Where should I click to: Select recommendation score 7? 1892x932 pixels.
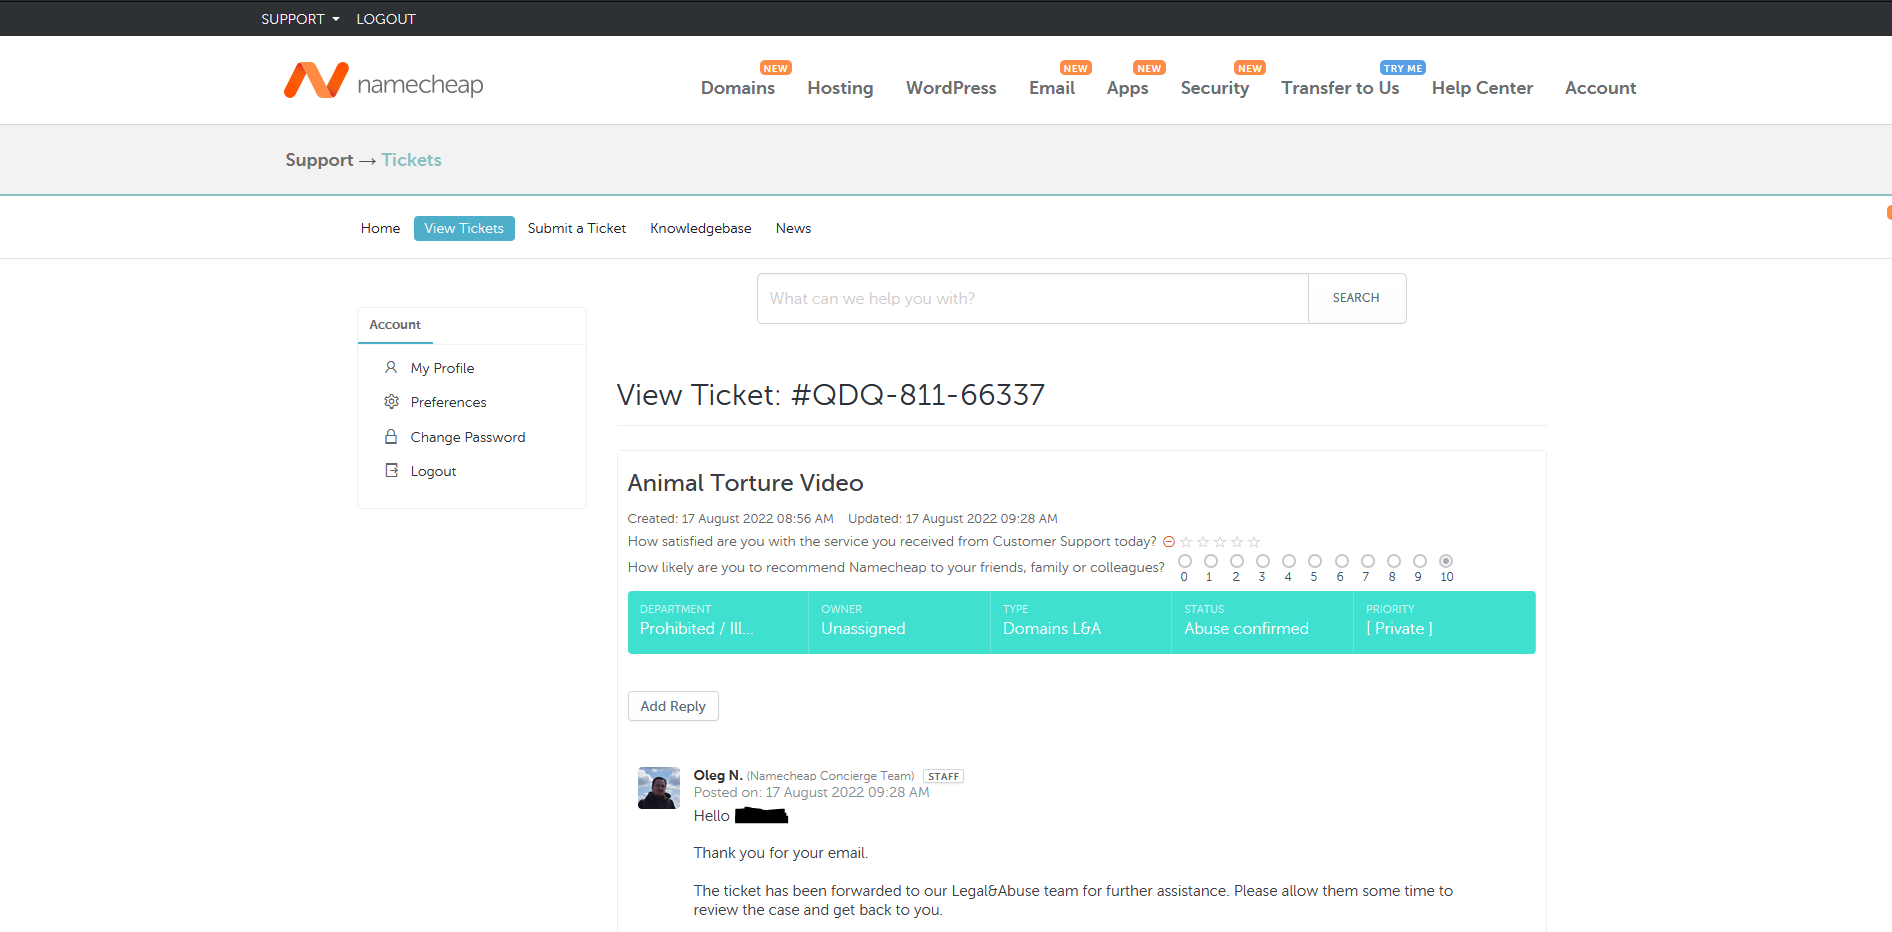point(1368,561)
